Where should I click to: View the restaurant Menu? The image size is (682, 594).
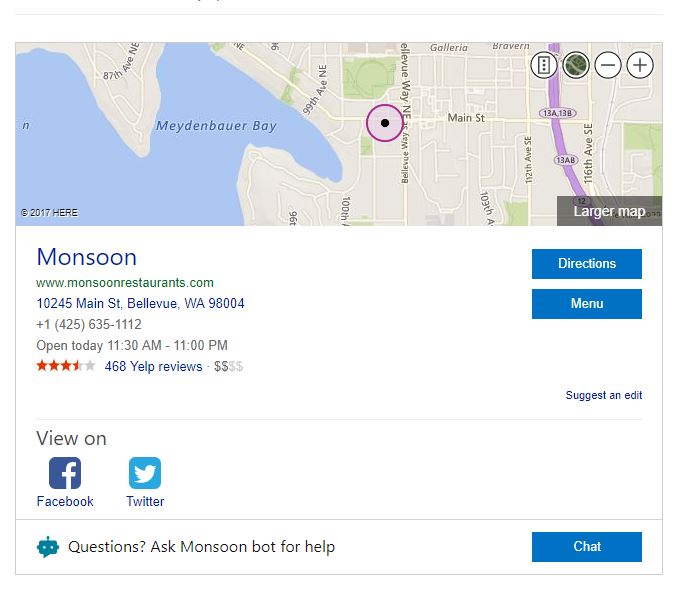[586, 304]
